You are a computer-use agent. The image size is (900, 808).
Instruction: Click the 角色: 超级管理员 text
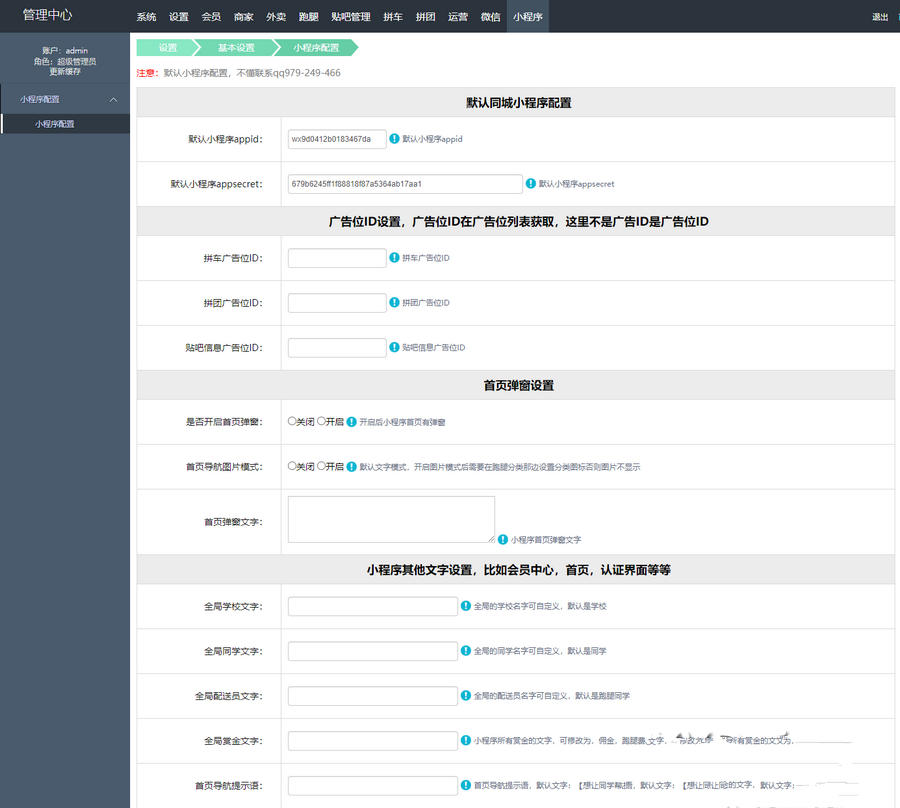[65, 61]
